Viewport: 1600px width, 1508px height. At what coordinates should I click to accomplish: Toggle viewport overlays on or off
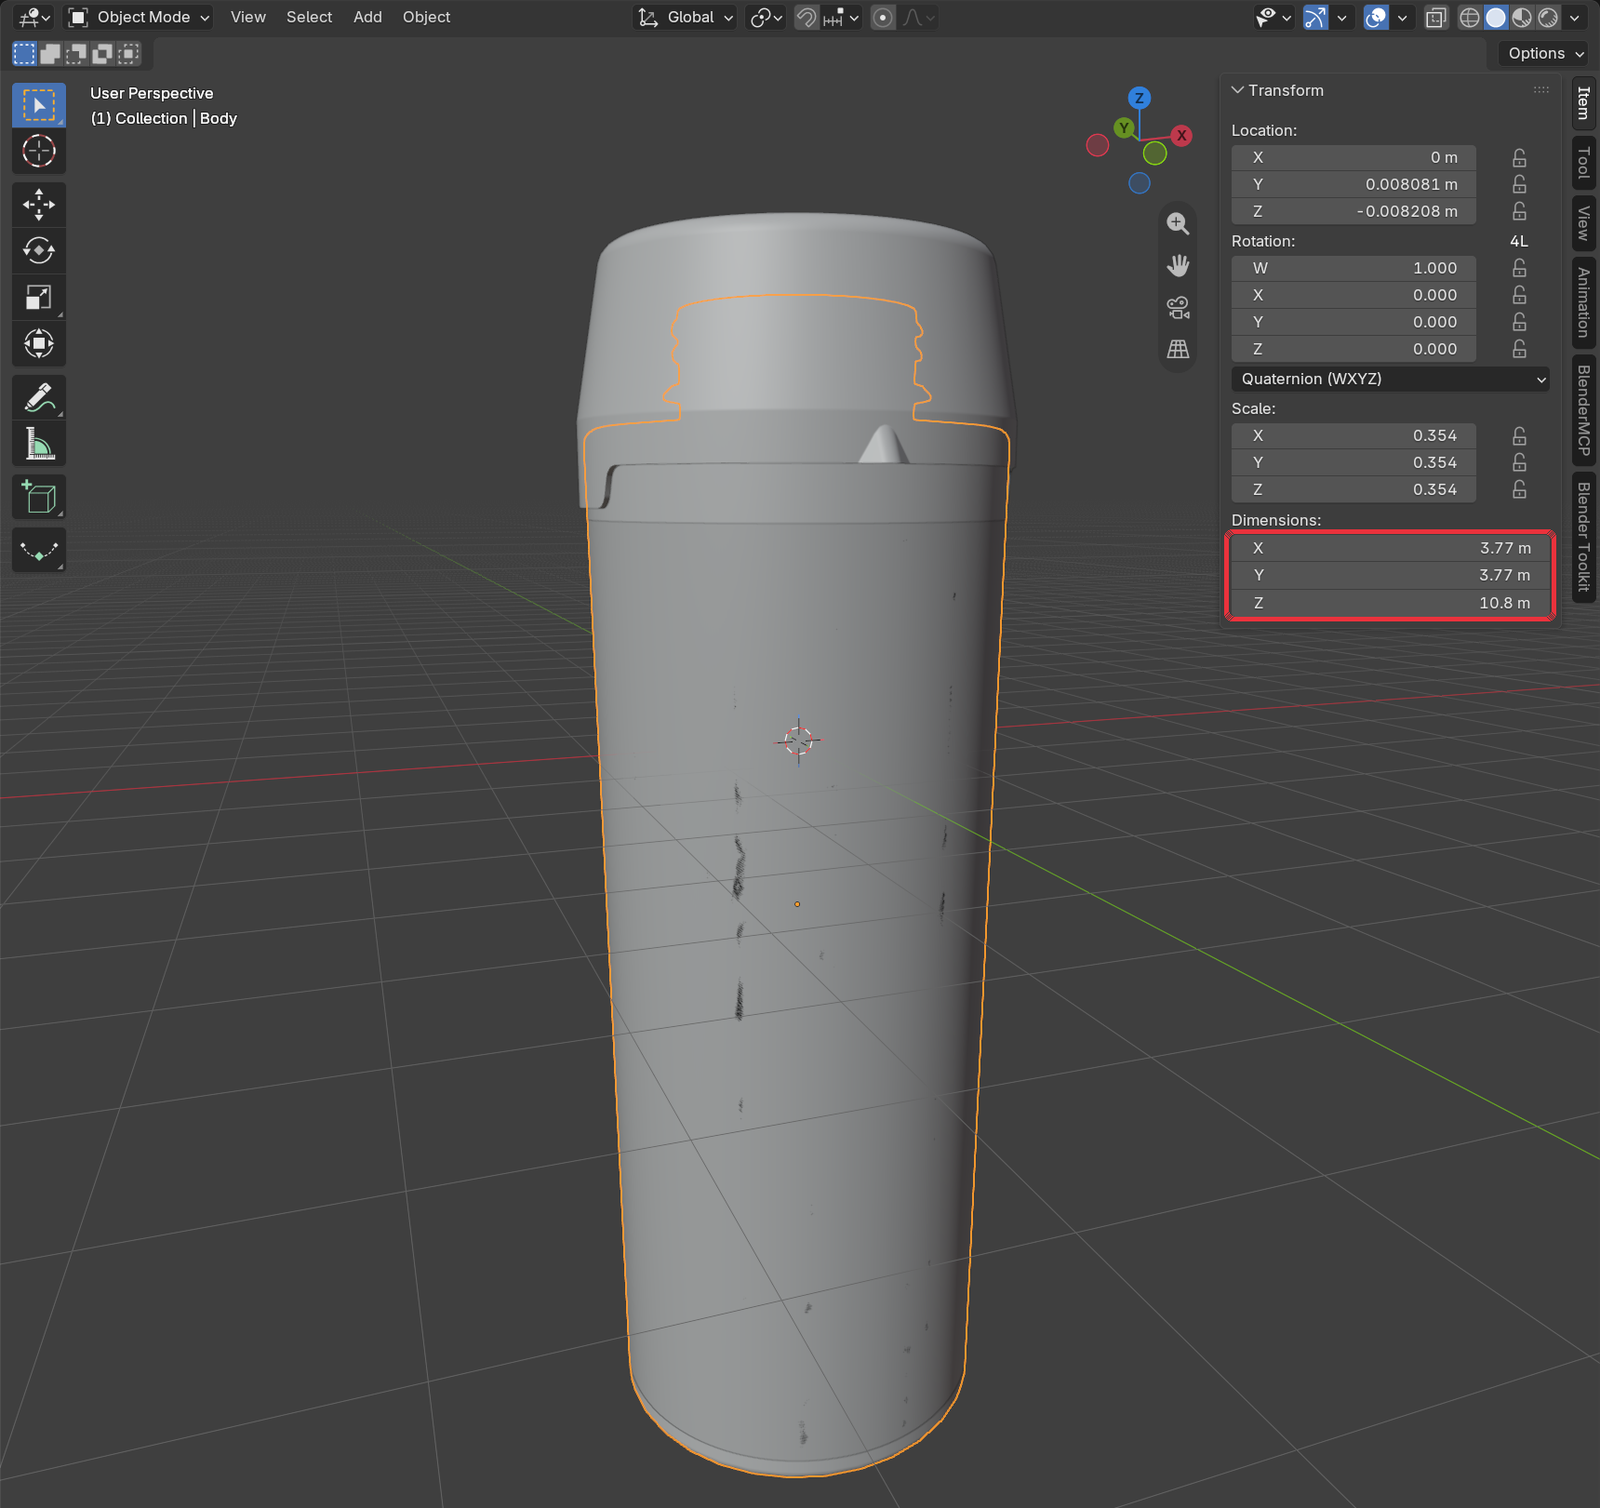point(1376,17)
